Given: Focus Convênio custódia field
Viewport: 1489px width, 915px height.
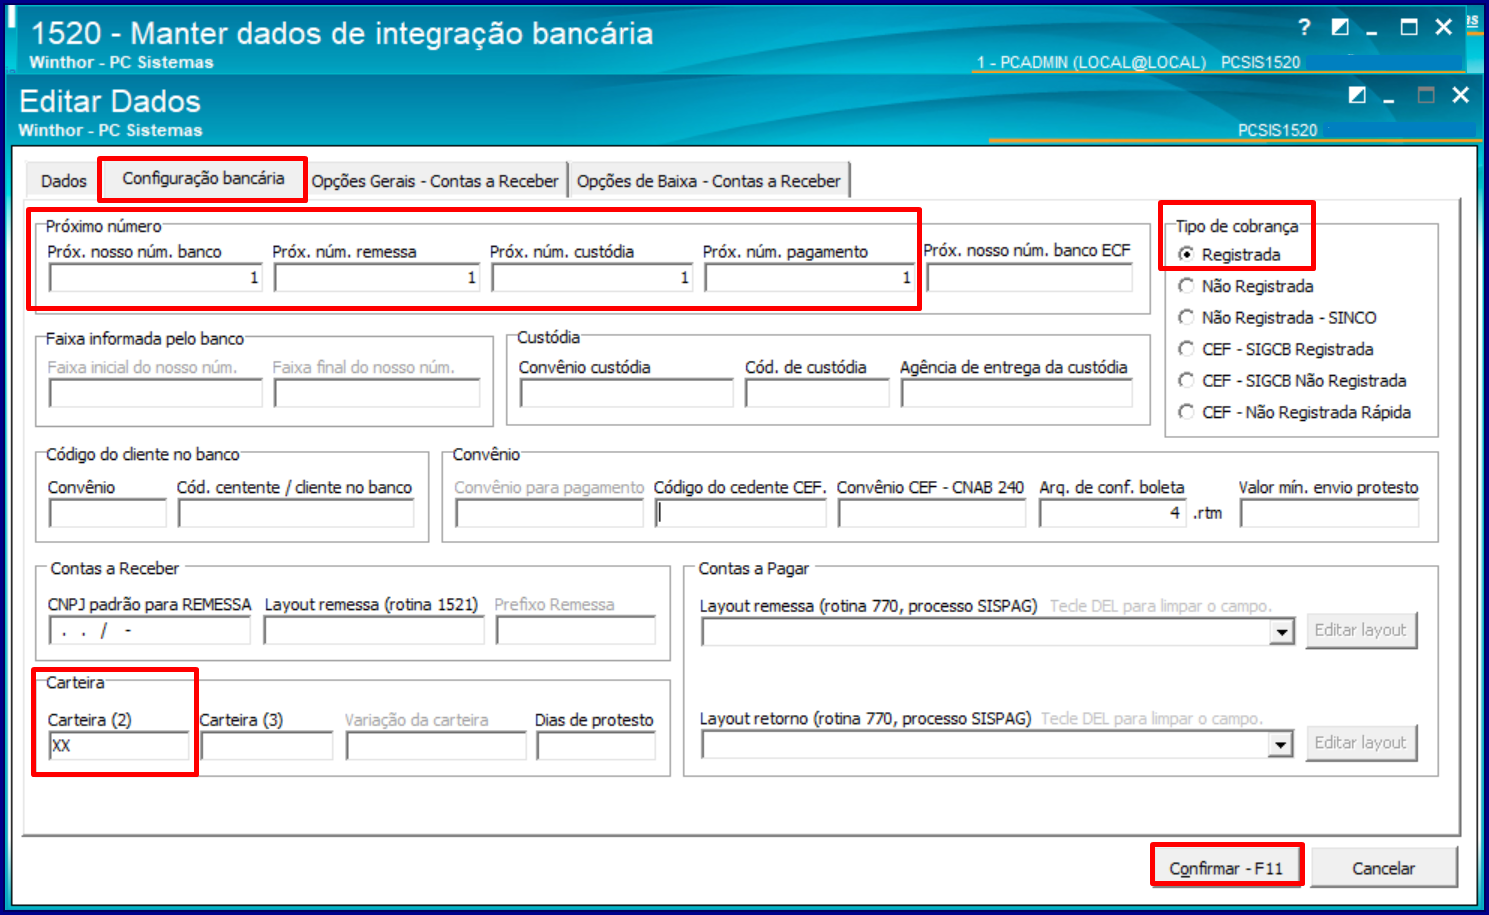Looking at the screenshot, I should [x=627, y=393].
